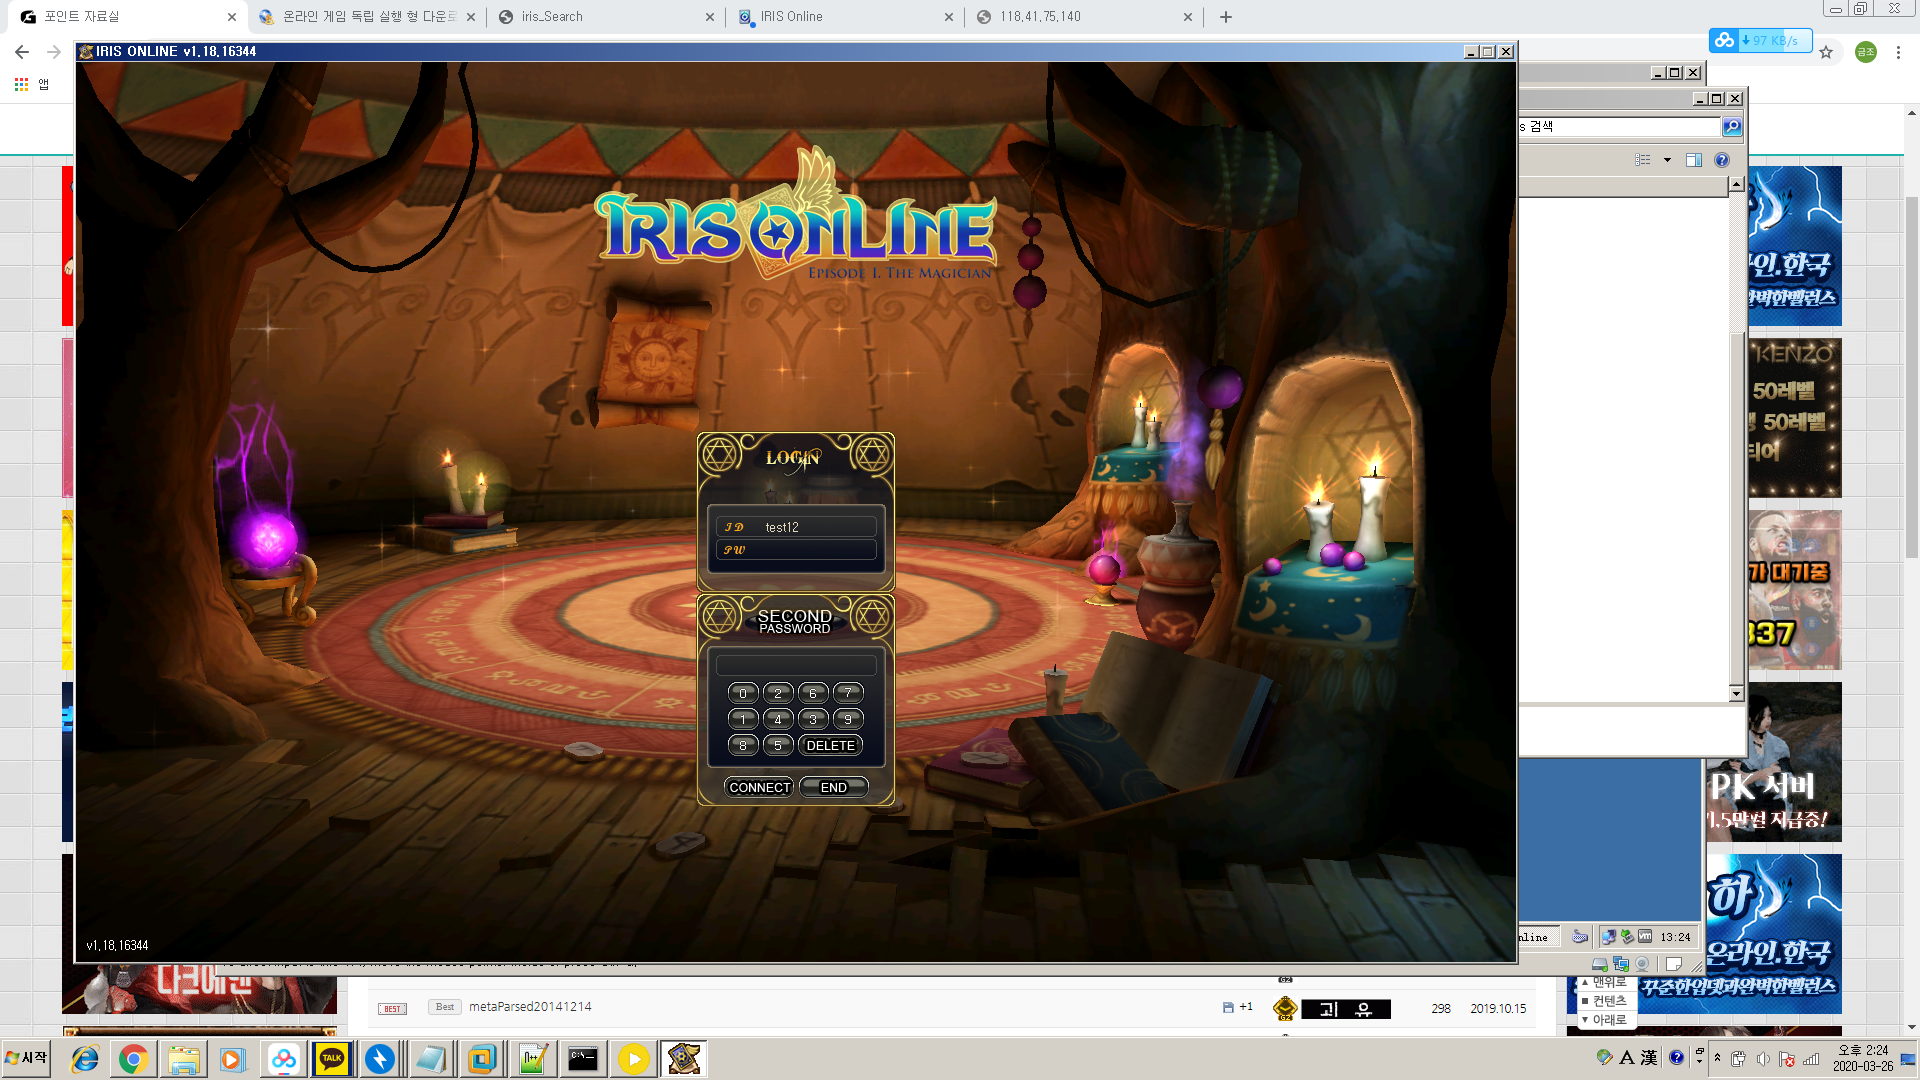Expand the view options dropdown arrow
This screenshot has height=1080, width=1920.
pyautogui.click(x=1667, y=160)
